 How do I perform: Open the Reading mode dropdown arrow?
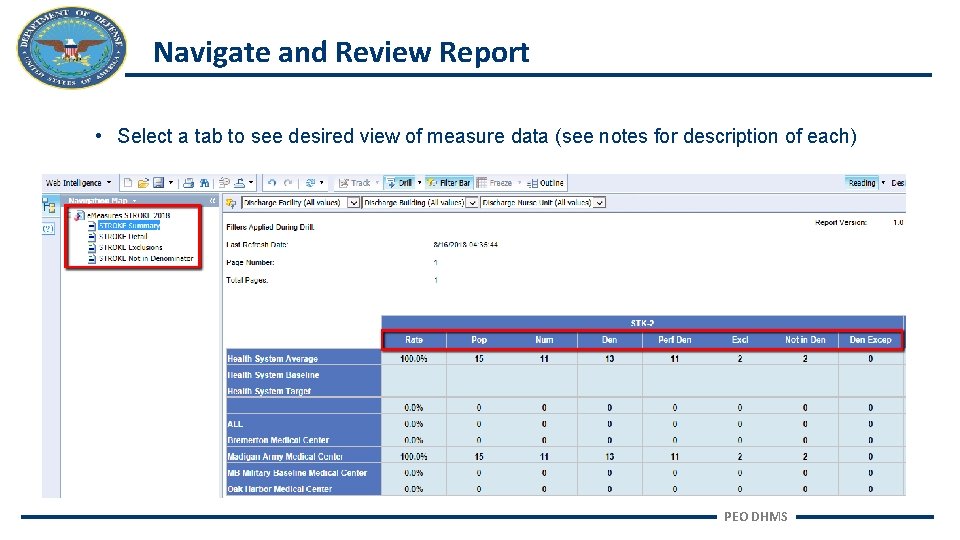pos(883,182)
